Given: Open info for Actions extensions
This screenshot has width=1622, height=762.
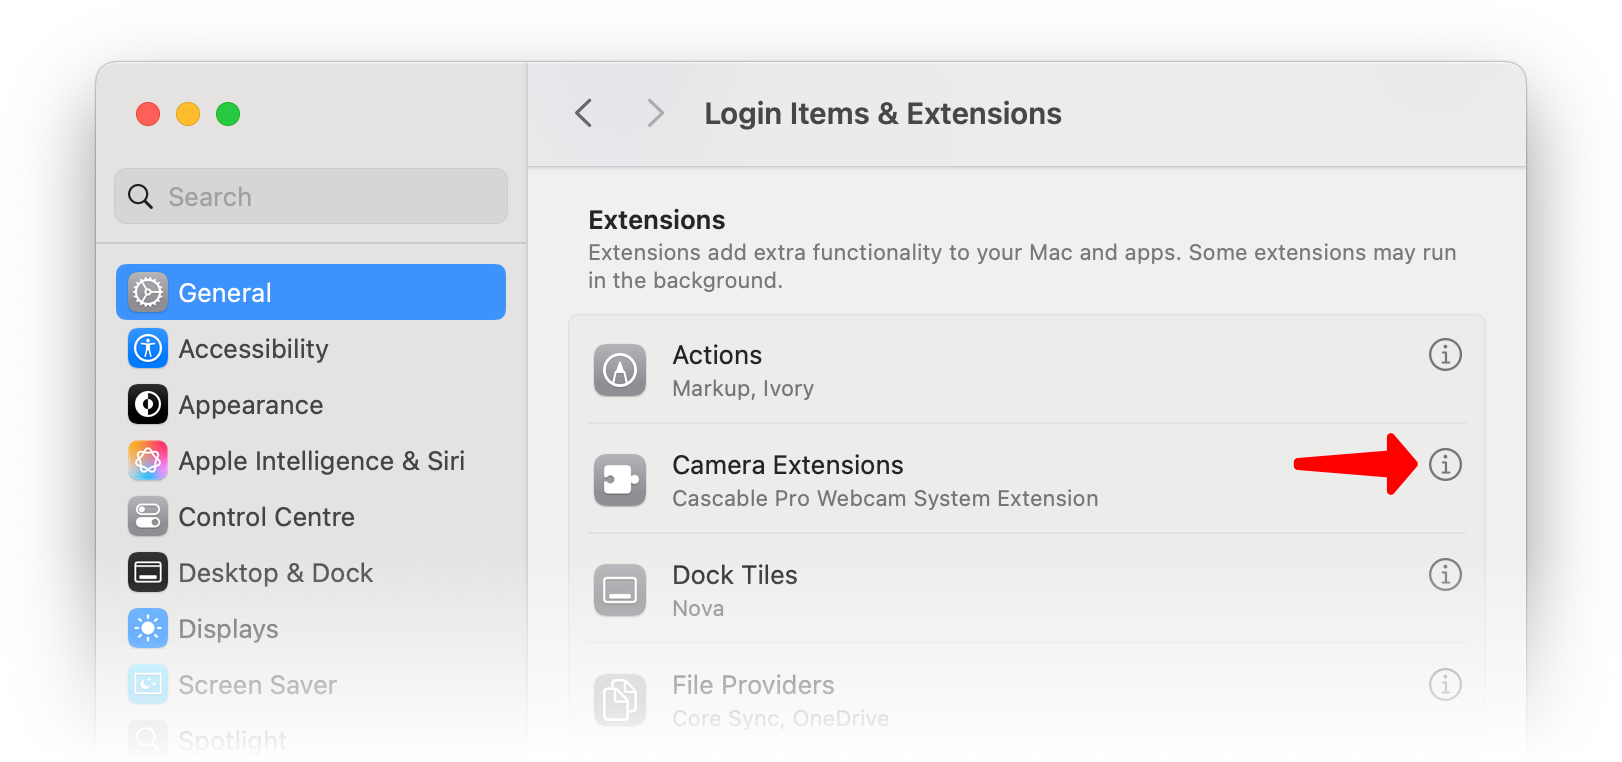Looking at the screenshot, I should pos(1444,354).
